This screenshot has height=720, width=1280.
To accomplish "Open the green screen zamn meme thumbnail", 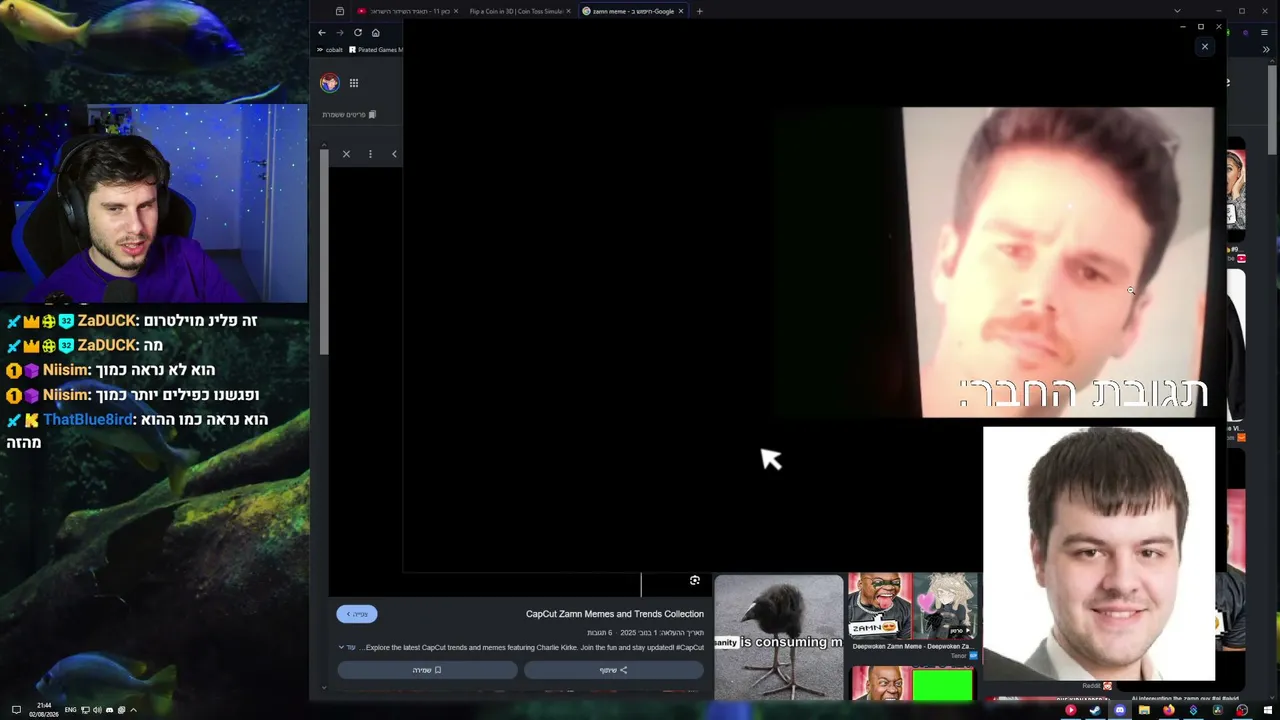I will coord(912,684).
